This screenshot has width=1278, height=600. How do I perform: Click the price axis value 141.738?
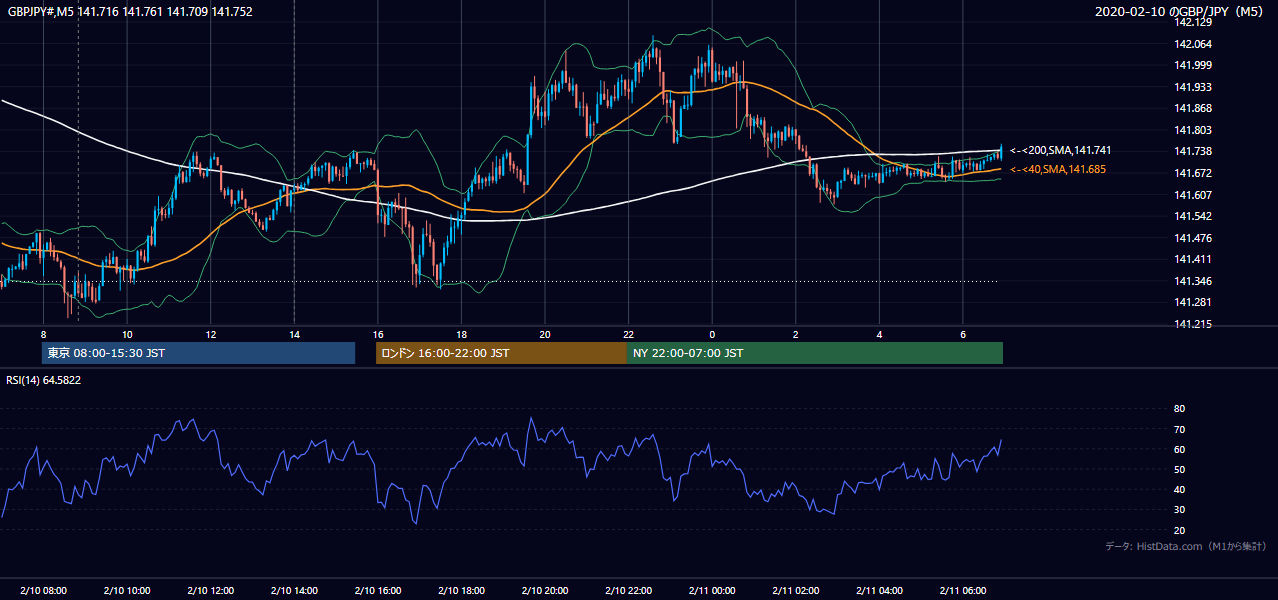coord(1193,151)
